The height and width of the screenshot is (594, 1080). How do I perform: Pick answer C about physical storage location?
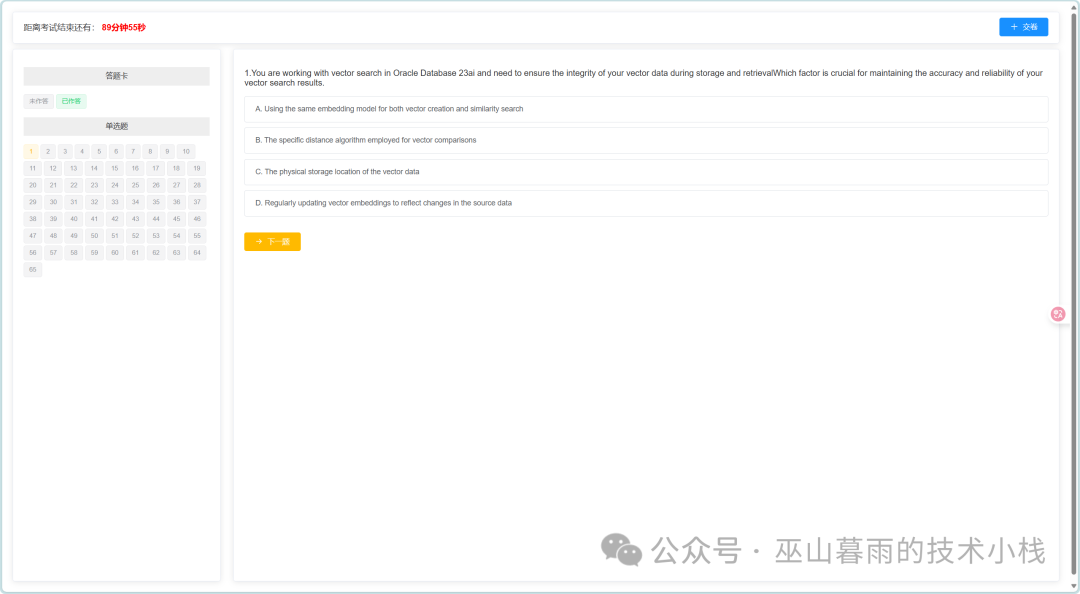coord(646,172)
